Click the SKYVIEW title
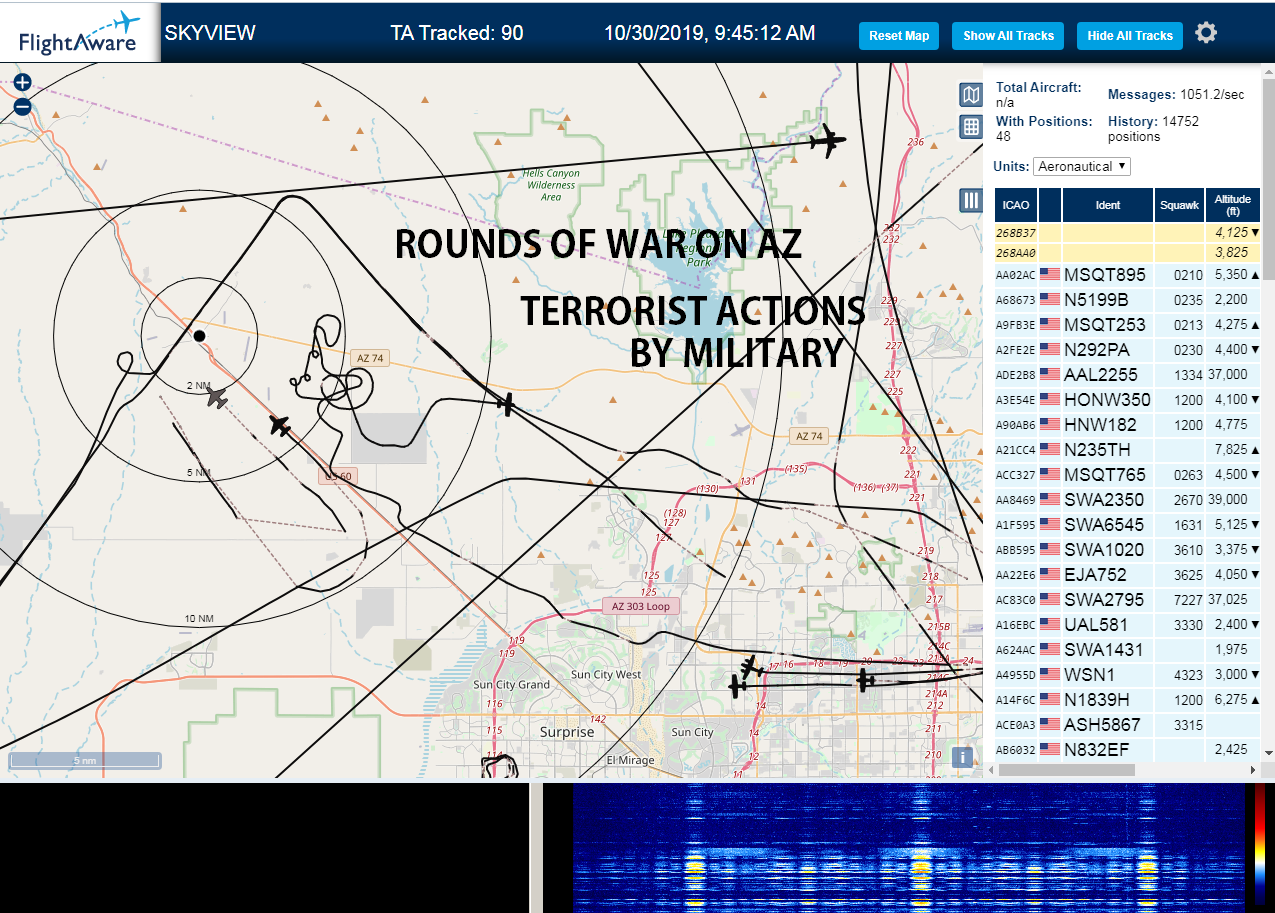This screenshot has height=913, width=1275. (x=210, y=33)
